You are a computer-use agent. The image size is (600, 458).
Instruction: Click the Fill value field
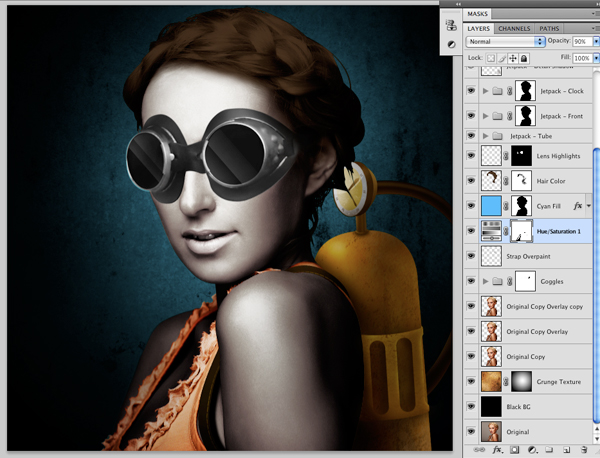[582, 58]
